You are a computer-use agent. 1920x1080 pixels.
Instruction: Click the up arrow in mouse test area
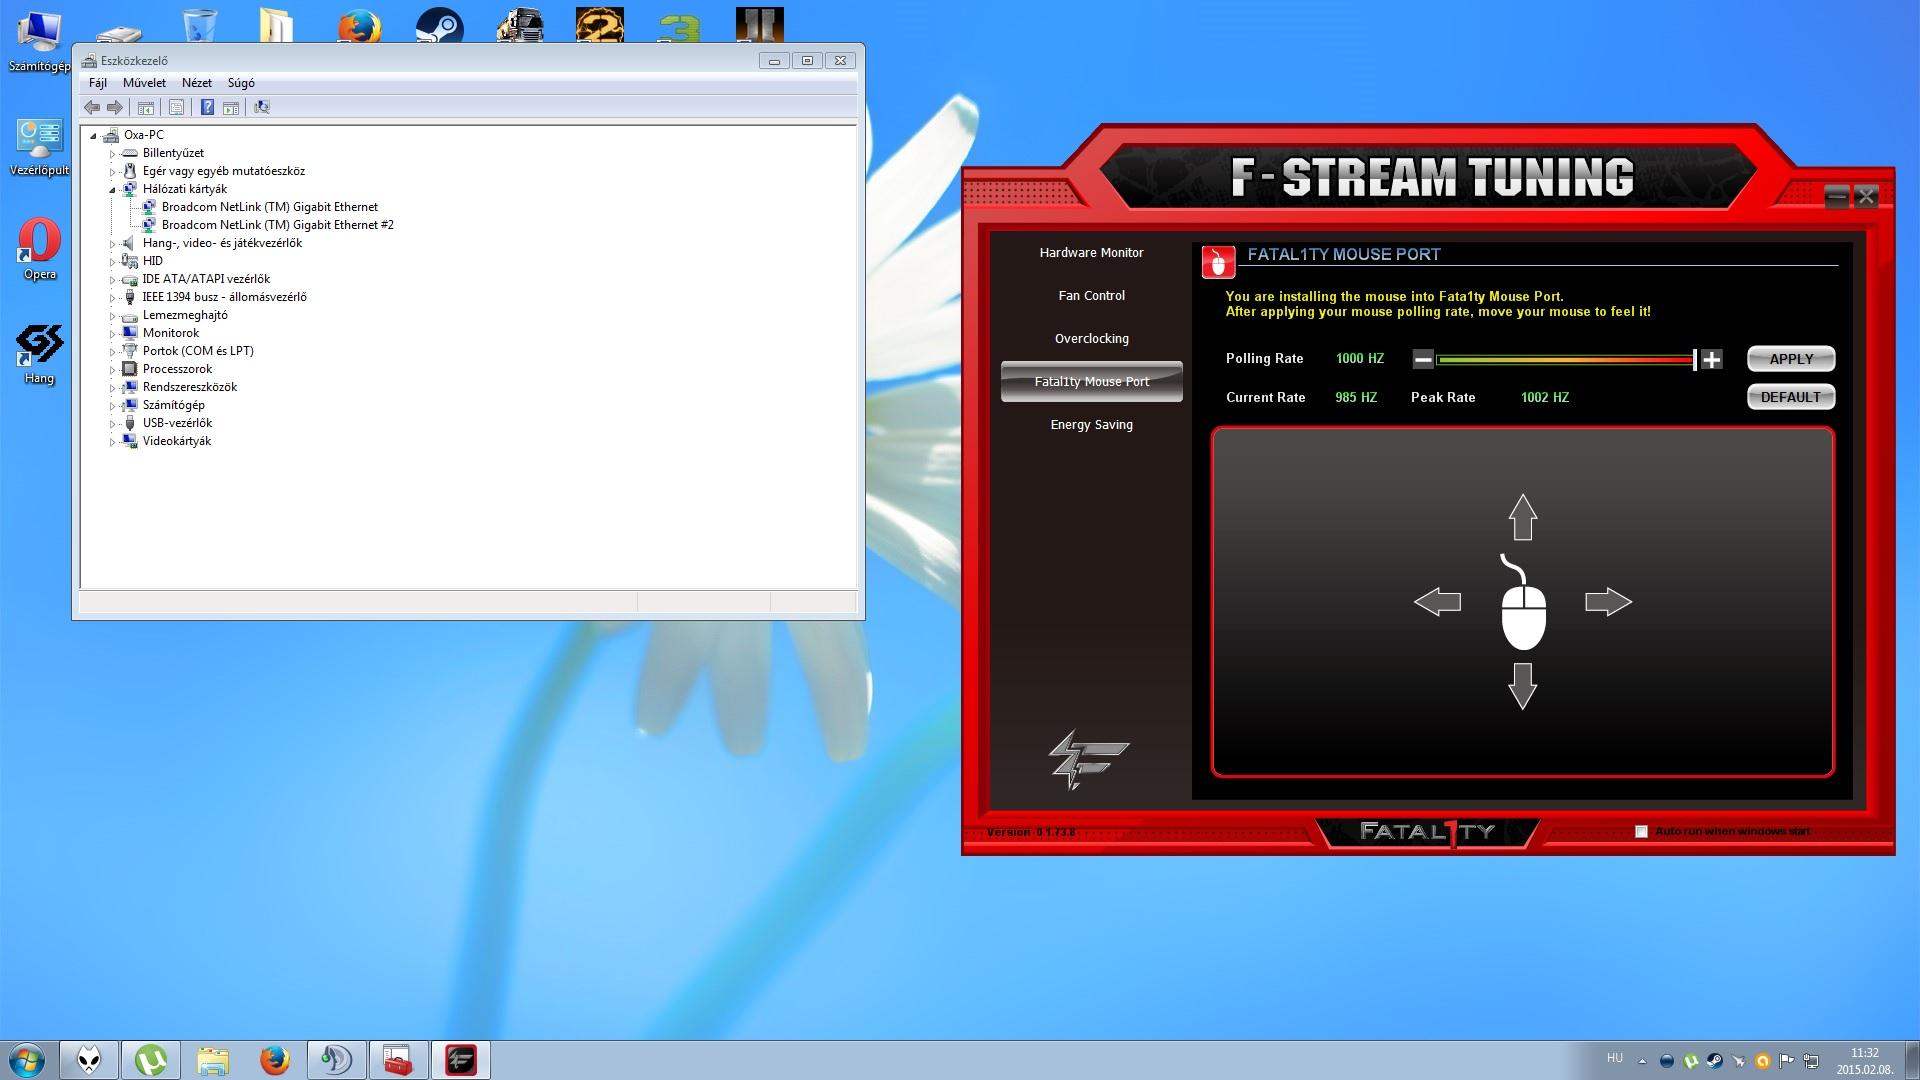point(1523,517)
